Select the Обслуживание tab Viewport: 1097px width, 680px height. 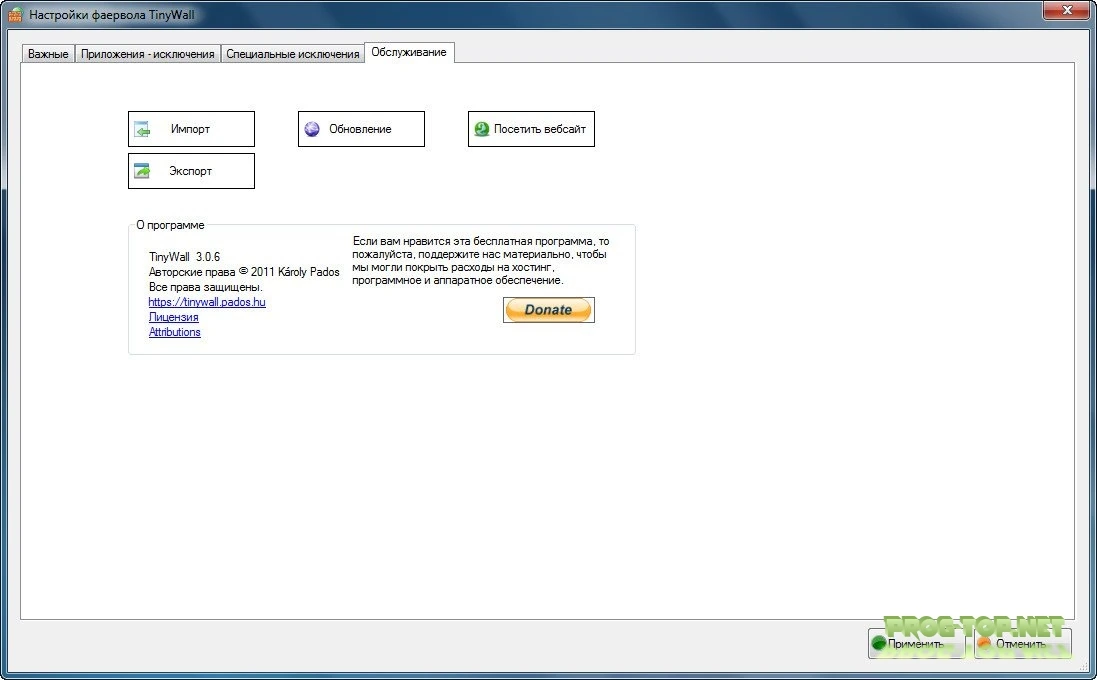pyautogui.click(x=409, y=52)
